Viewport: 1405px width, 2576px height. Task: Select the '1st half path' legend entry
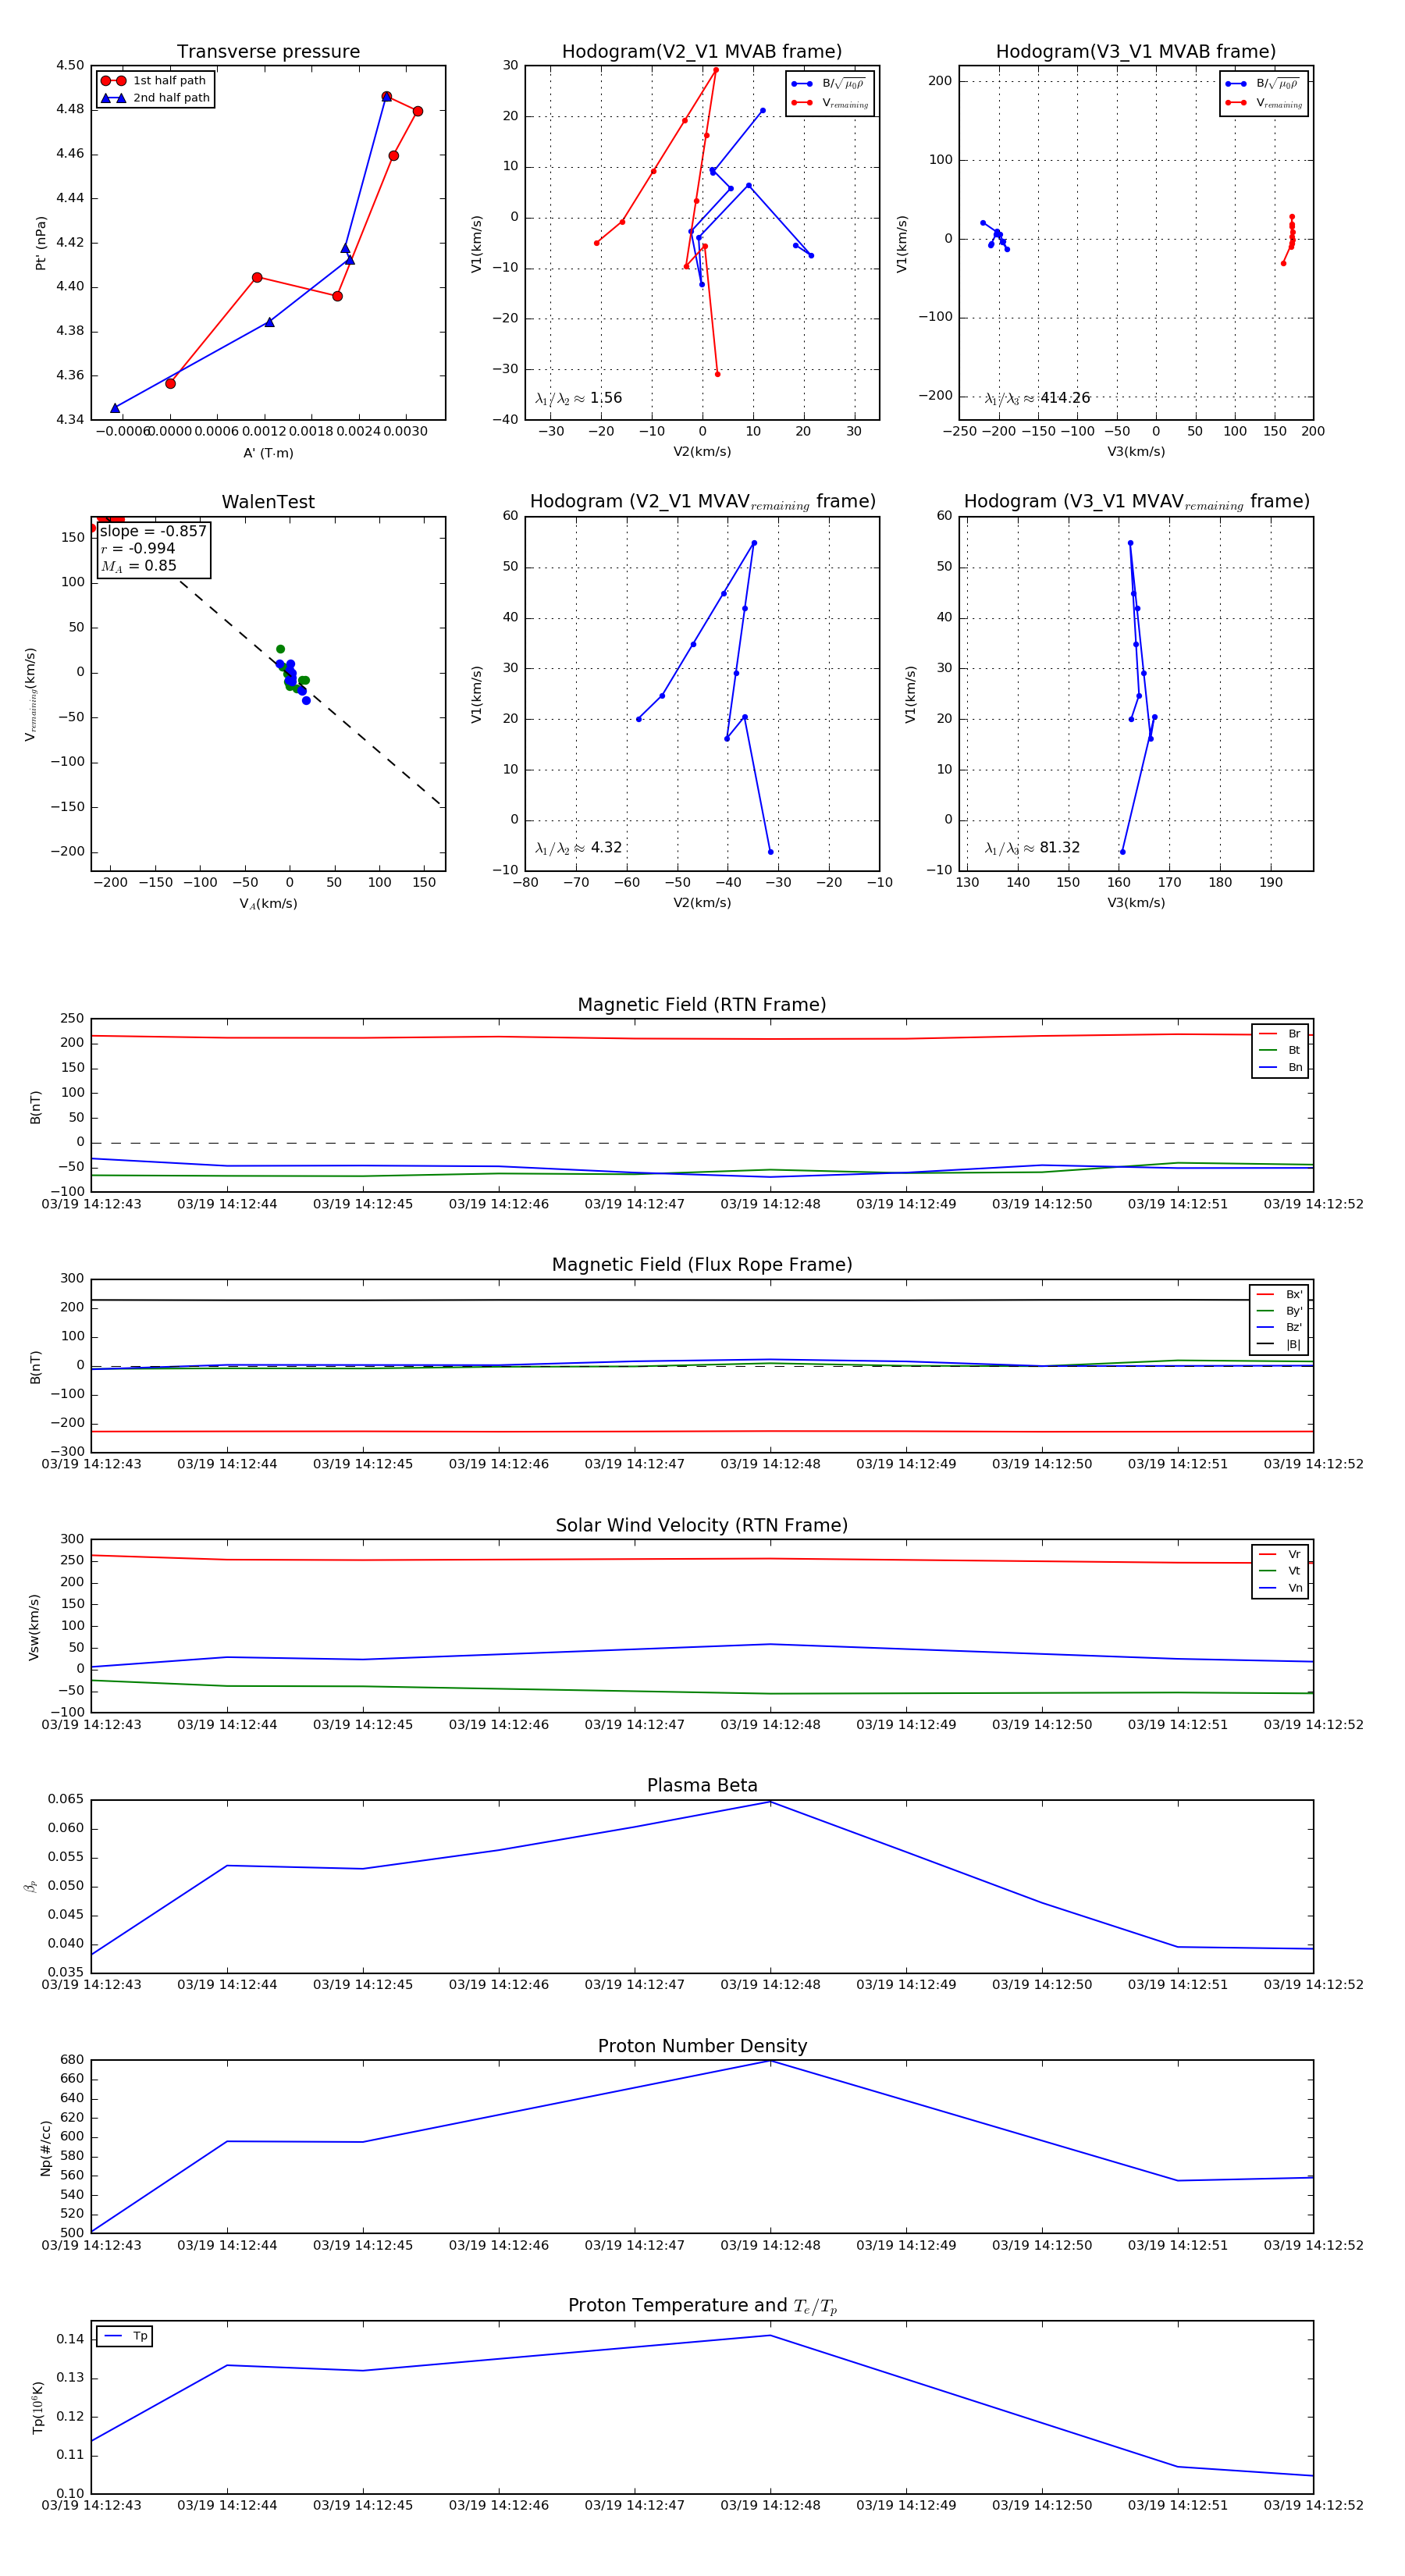154,81
